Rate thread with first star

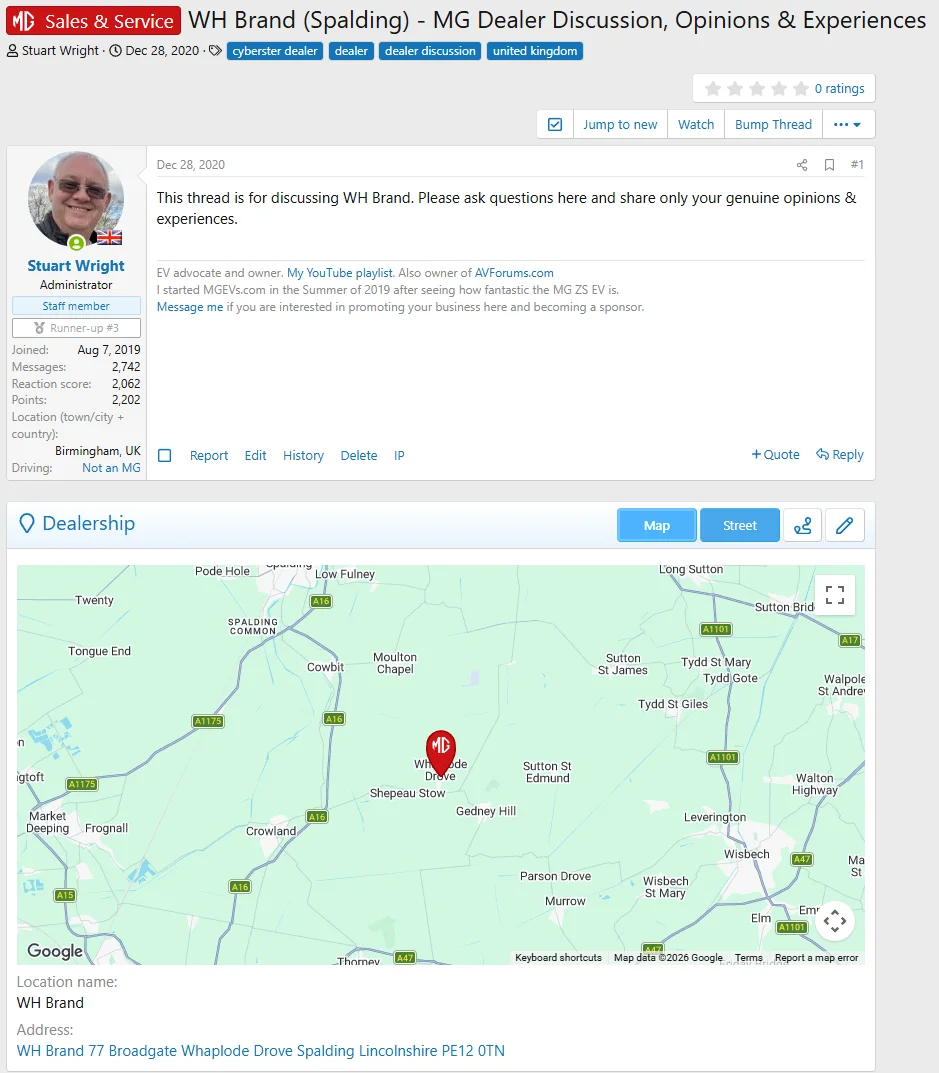coord(713,88)
